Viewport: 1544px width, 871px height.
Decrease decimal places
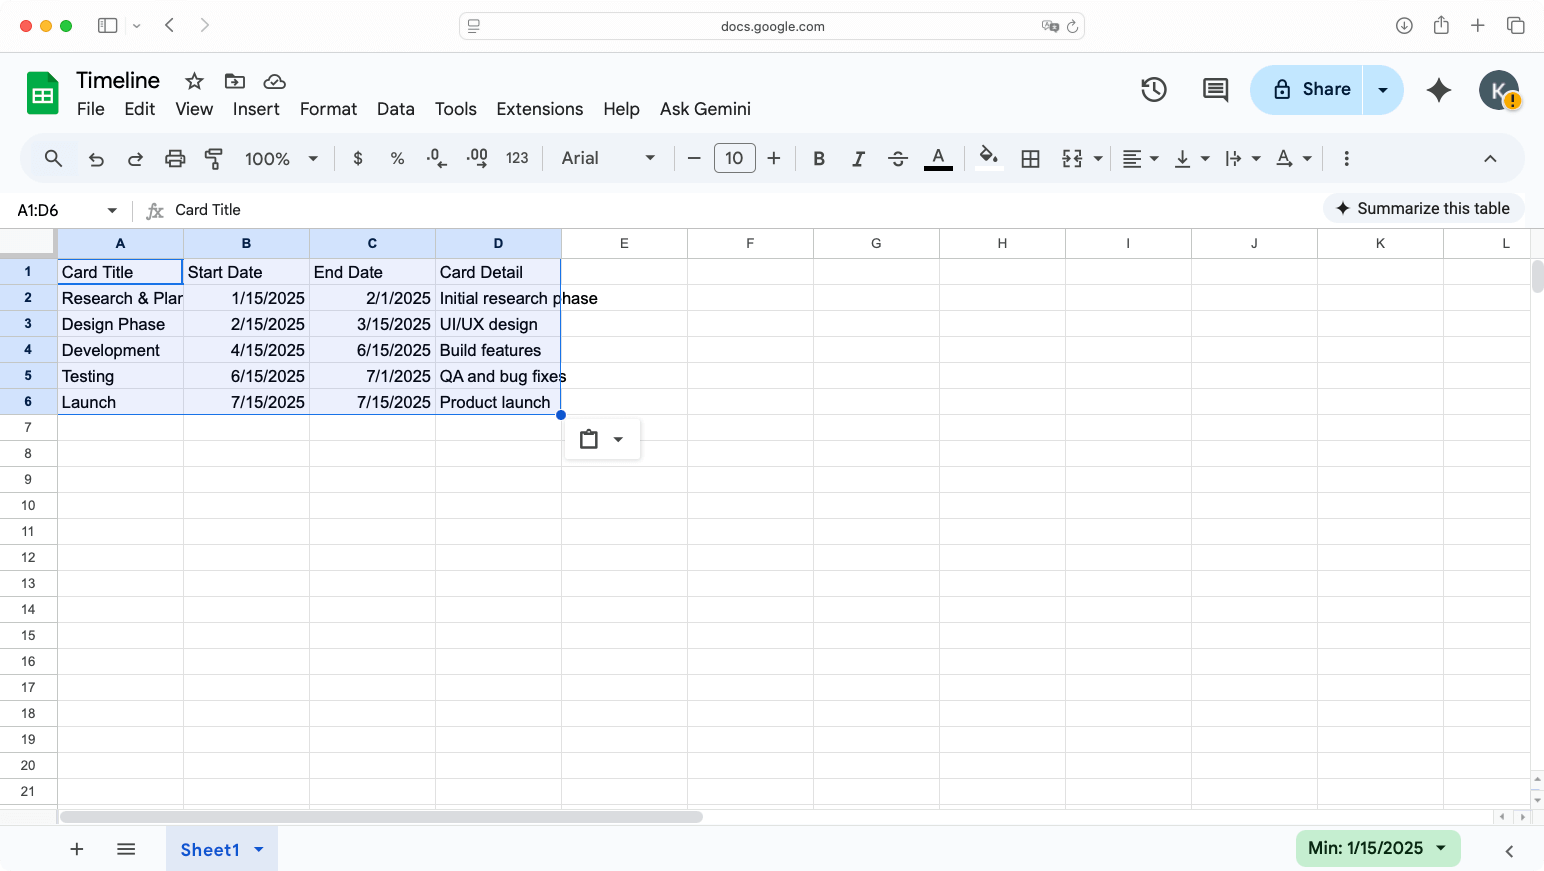tap(435, 158)
